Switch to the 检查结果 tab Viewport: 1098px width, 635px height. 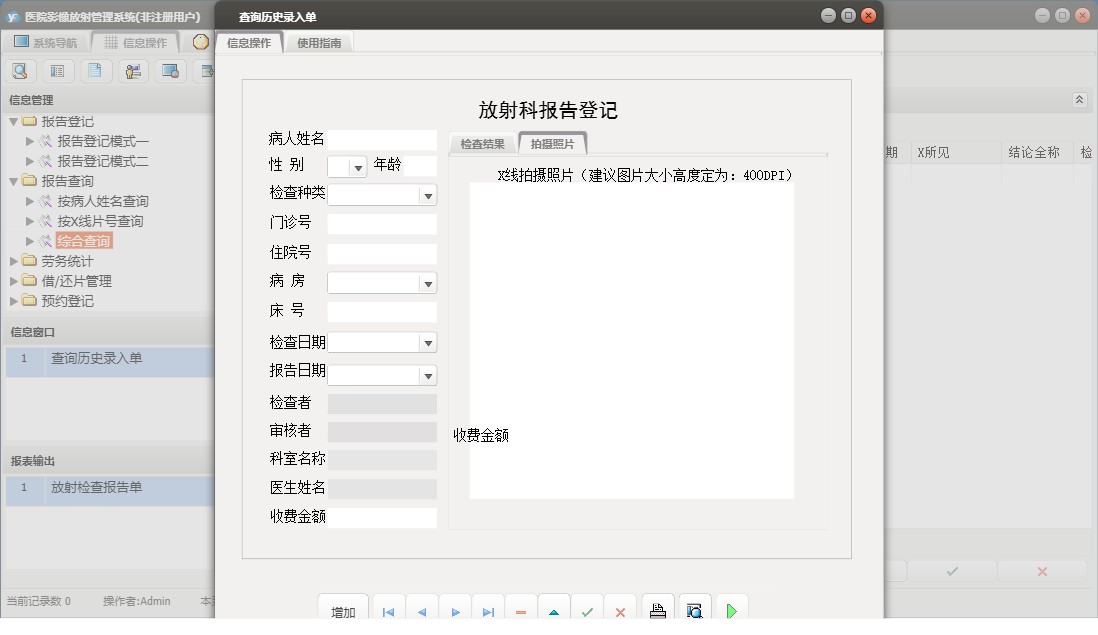click(481, 142)
